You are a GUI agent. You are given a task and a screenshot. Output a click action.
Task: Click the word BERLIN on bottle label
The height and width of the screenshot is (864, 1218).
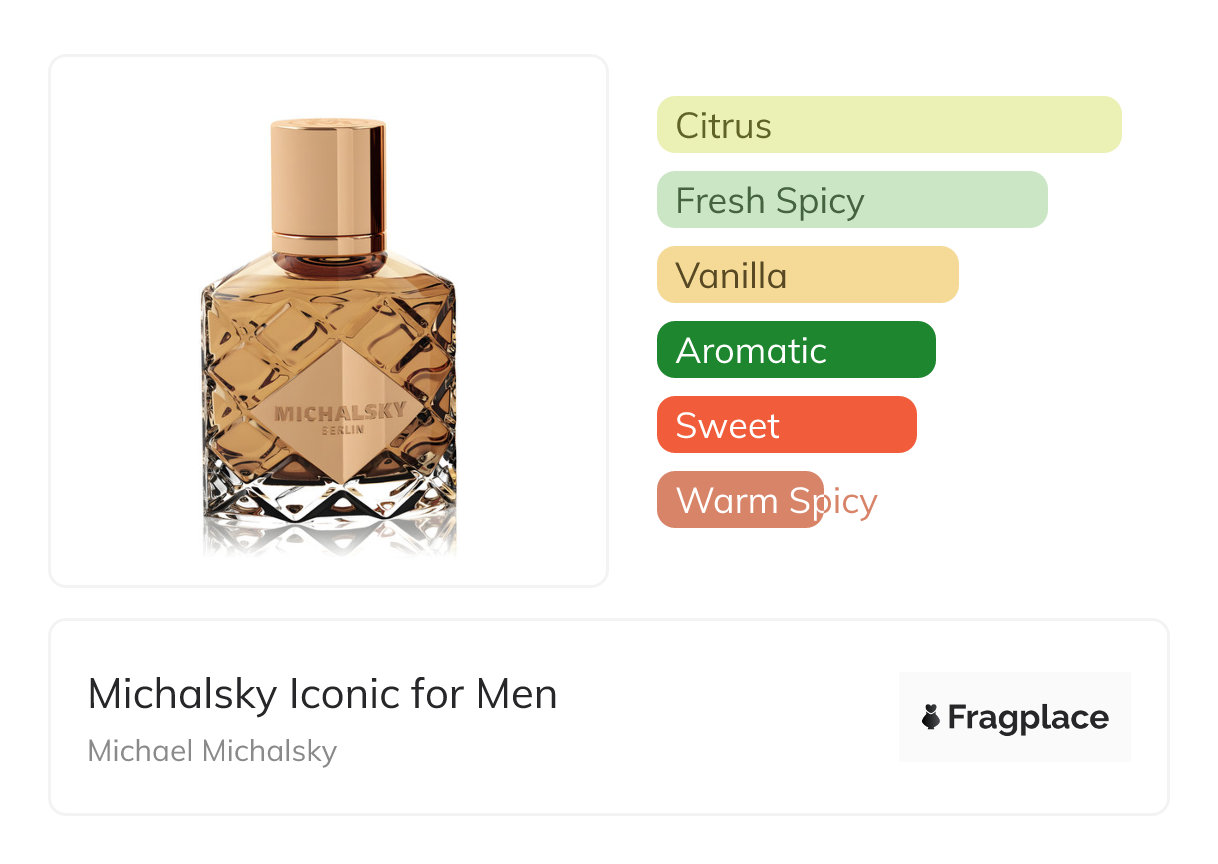(342, 431)
